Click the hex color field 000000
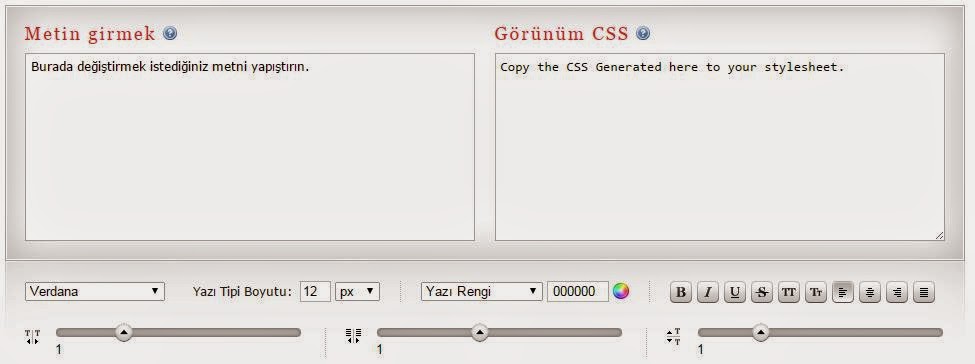Viewport: 975px width, 364px height. [x=578, y=291]
